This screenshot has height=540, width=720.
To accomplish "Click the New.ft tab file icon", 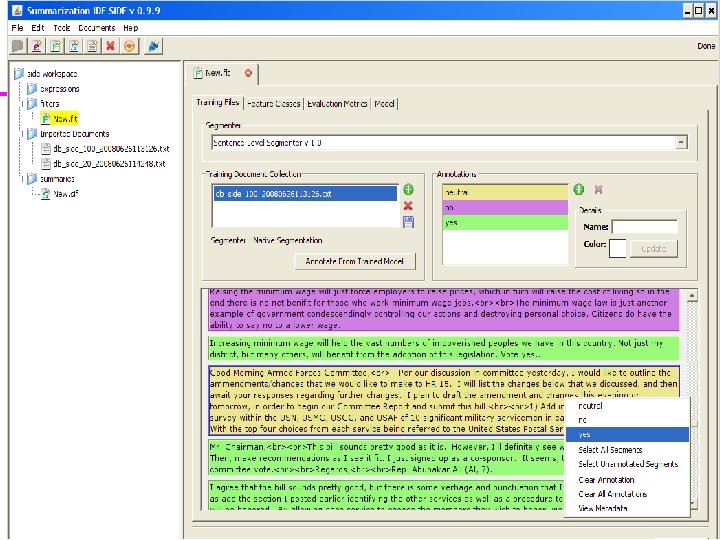I will 198,73.
